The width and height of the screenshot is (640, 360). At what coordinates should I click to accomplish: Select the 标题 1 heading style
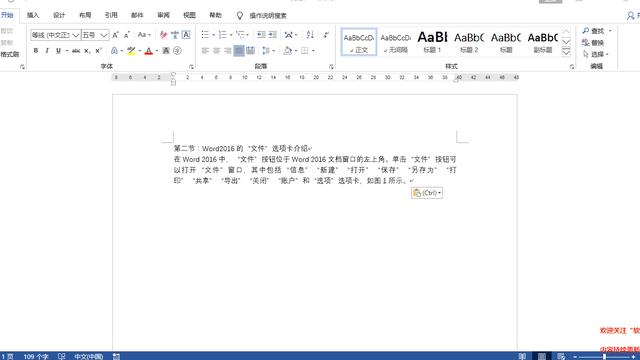(x=432, y=42)
